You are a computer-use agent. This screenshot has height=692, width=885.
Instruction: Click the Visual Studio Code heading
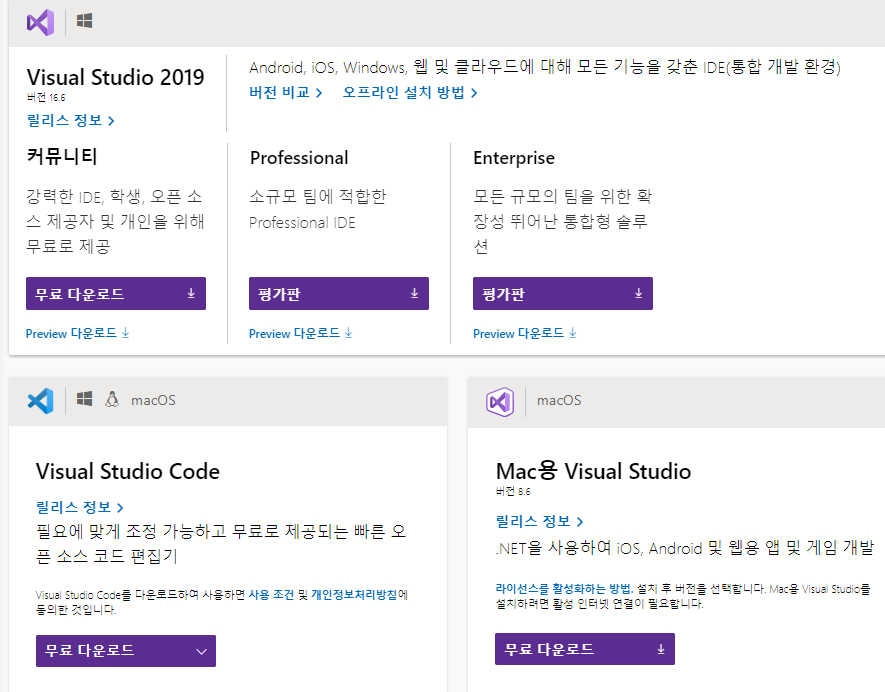(x=128, y=471)
